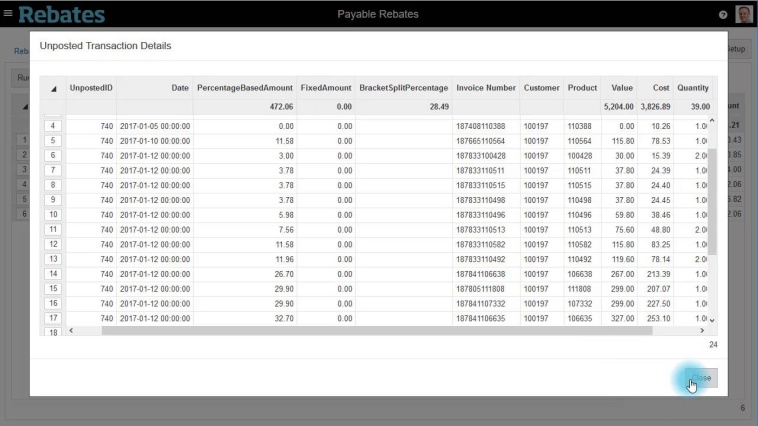Click invoice number 187833110513
This screenshot has width=758, height=426.
pyautogui.click(x=481, y=230)
